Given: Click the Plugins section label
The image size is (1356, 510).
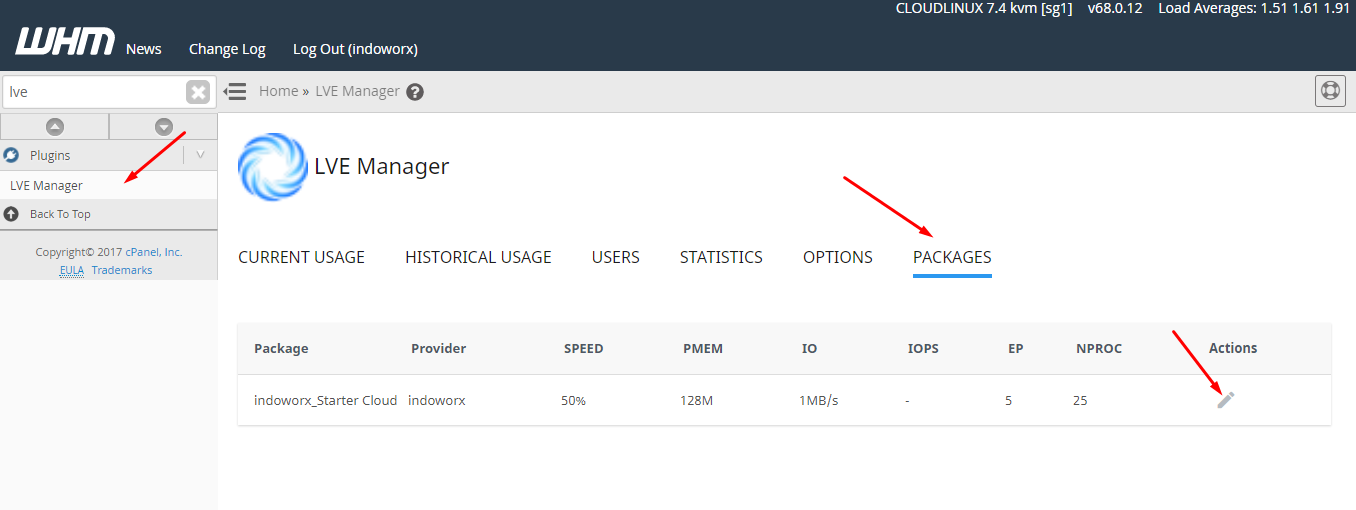Looking at the screenshot, I should [50, 155].
